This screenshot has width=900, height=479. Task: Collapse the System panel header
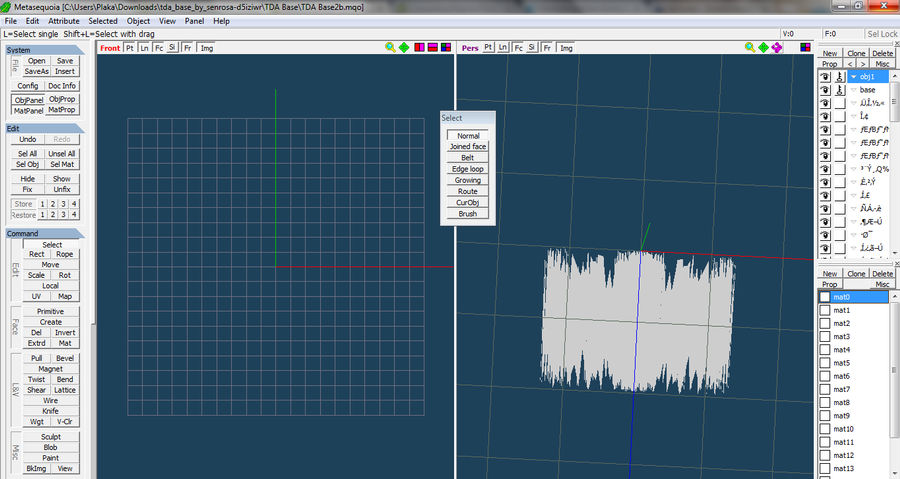tap(45, 50)
